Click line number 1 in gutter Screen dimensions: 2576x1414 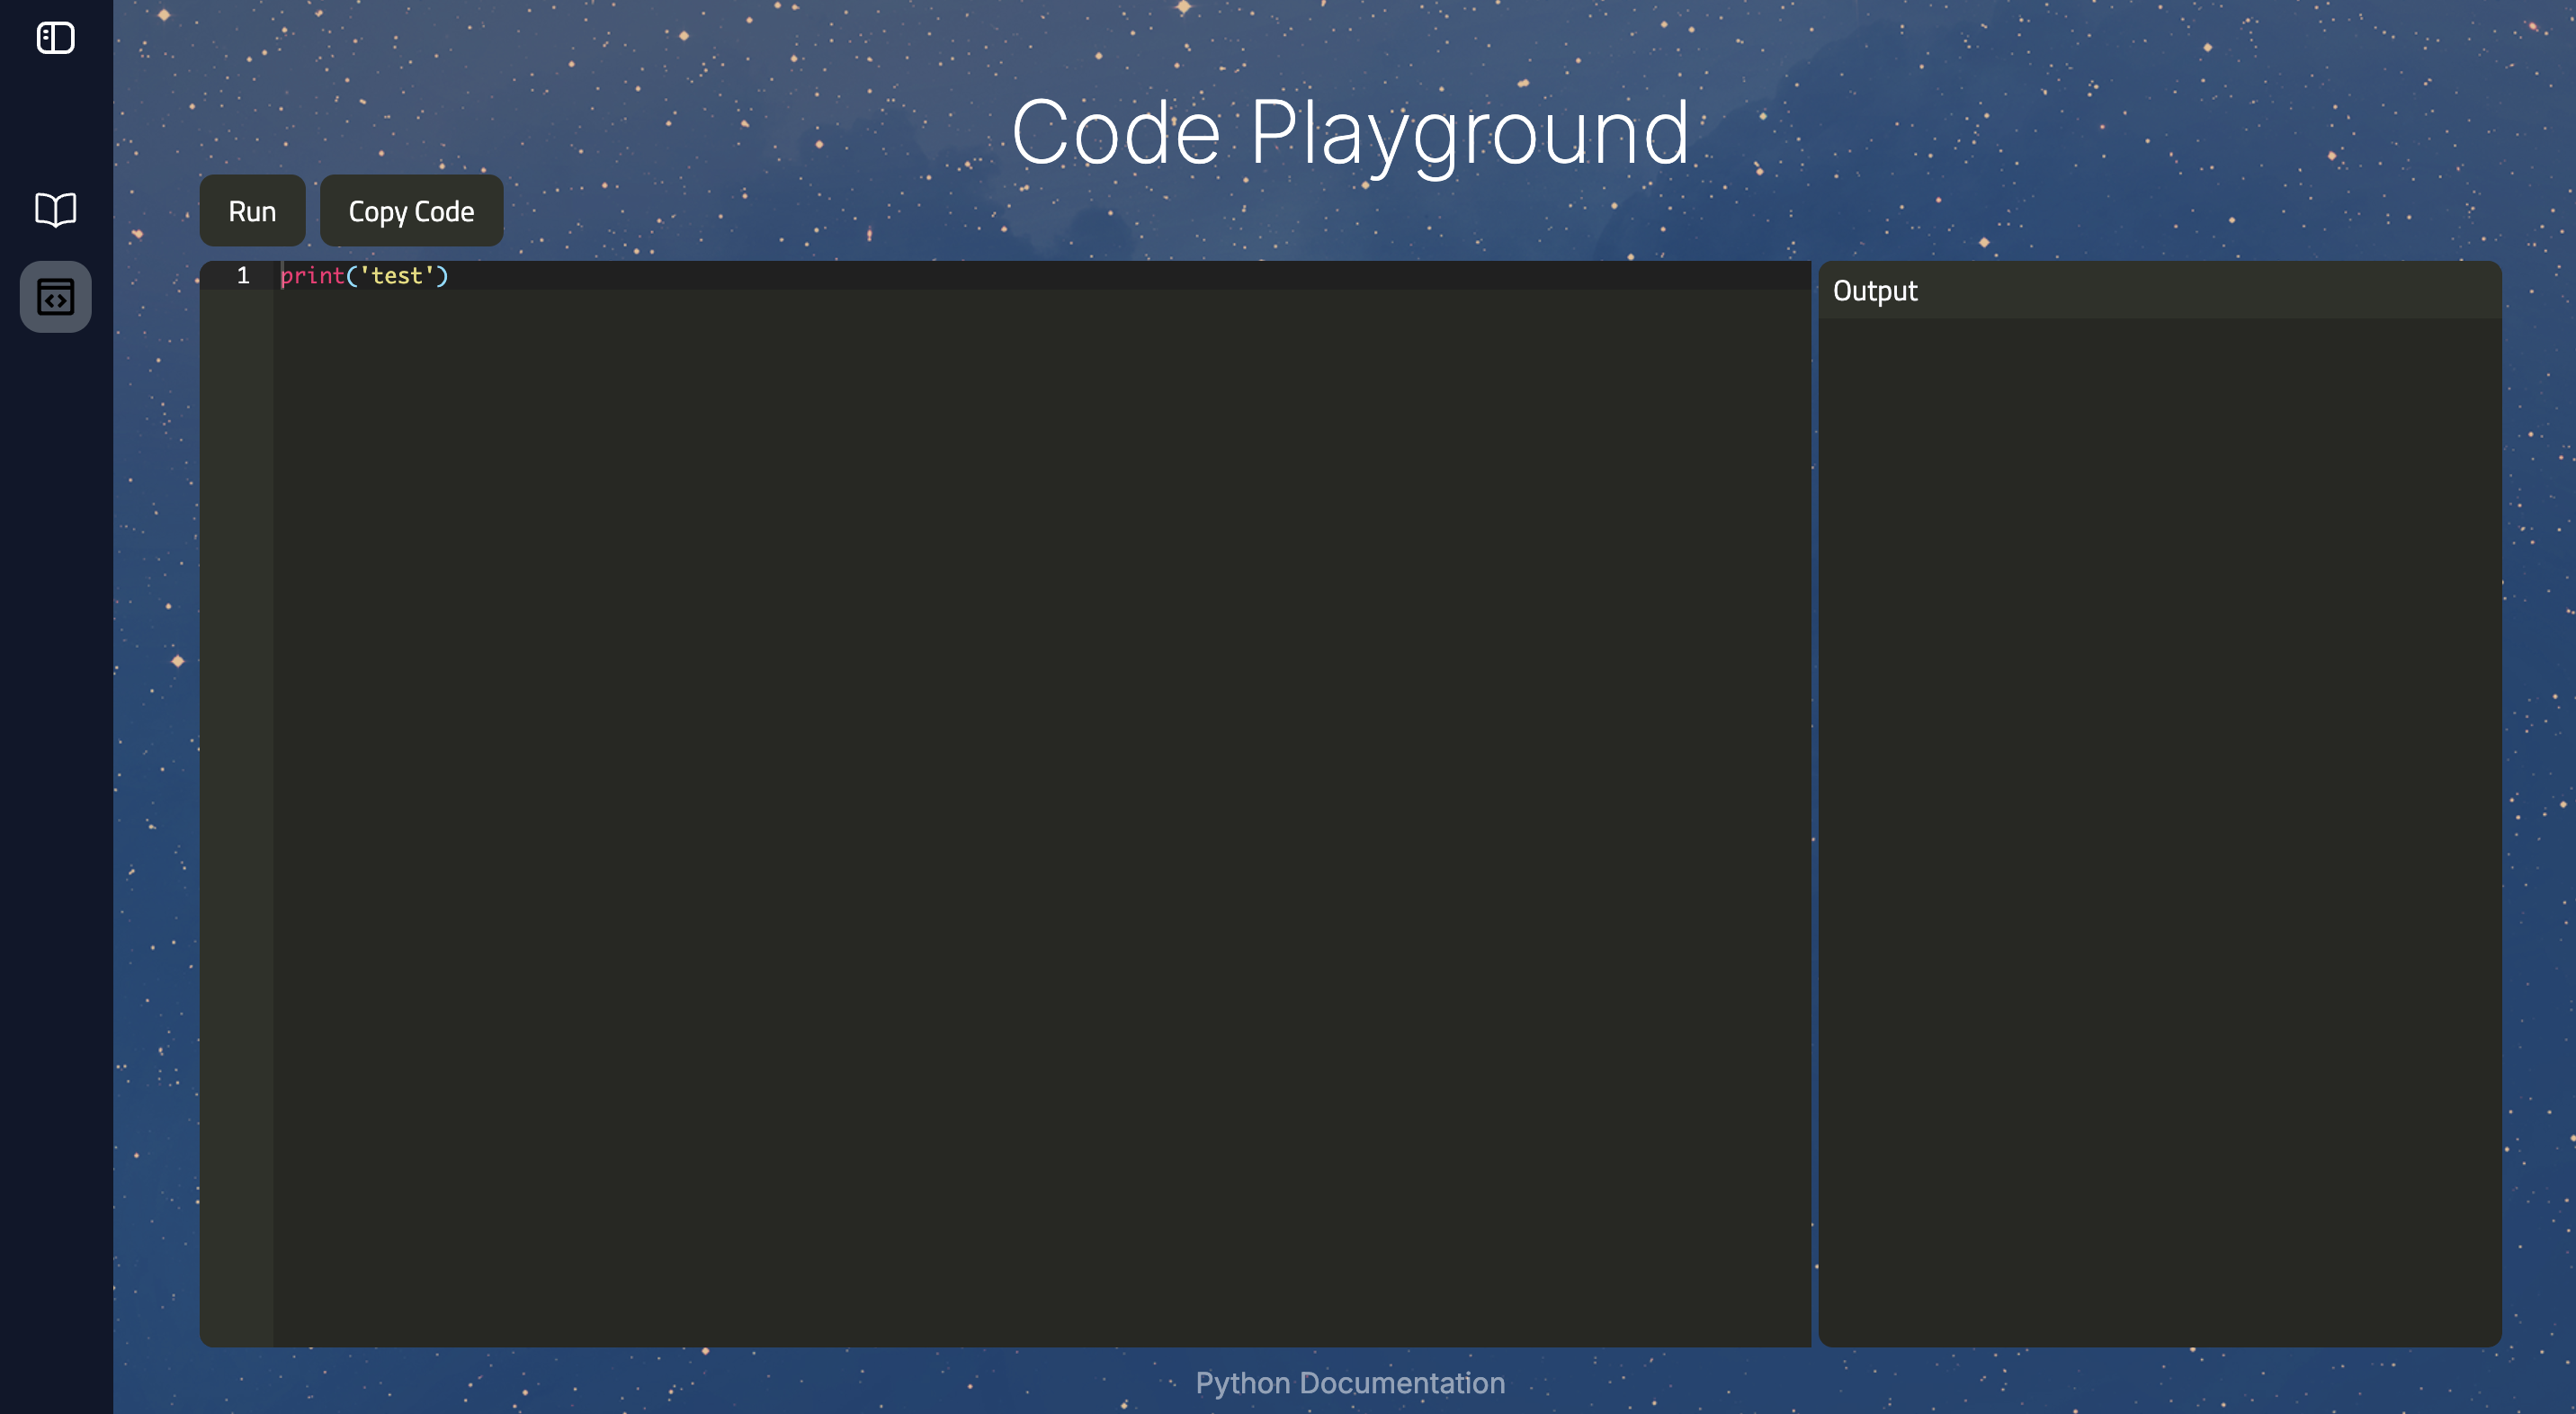click(x=243, y=276)
